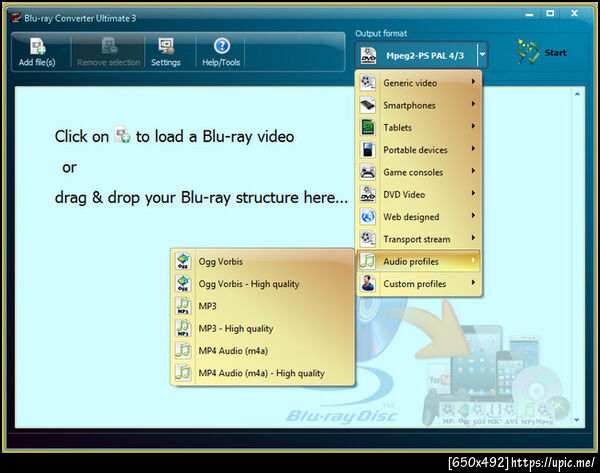This screenshot has height=473, width=600.
Task: Click the MP4 Audio (m4a) icon
Action: 183,351
